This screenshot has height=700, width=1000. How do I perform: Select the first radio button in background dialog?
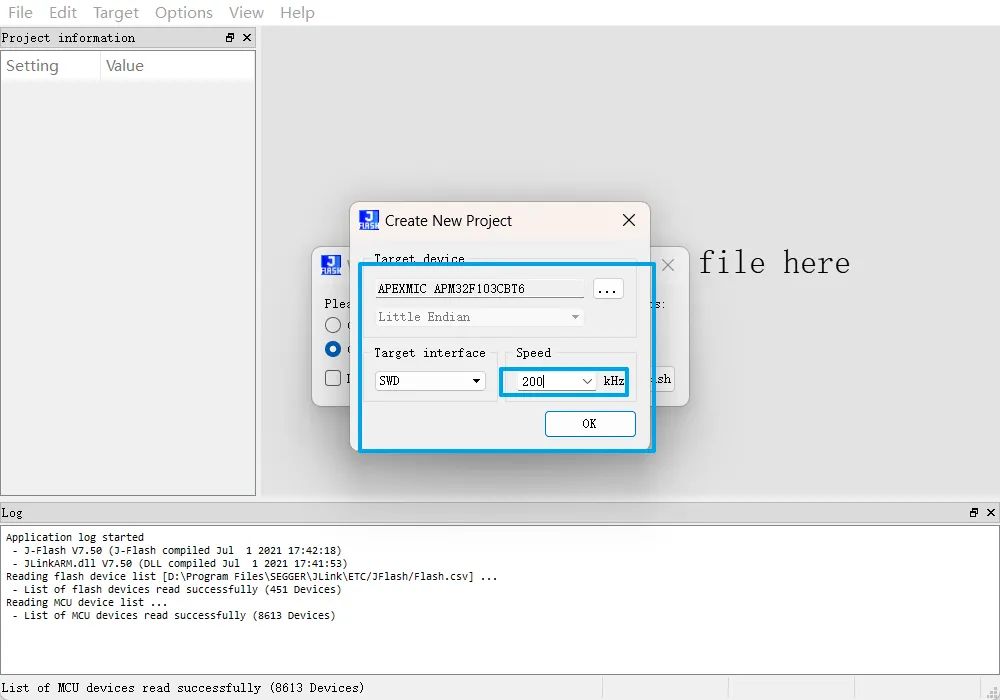click(x=333, y=325)
